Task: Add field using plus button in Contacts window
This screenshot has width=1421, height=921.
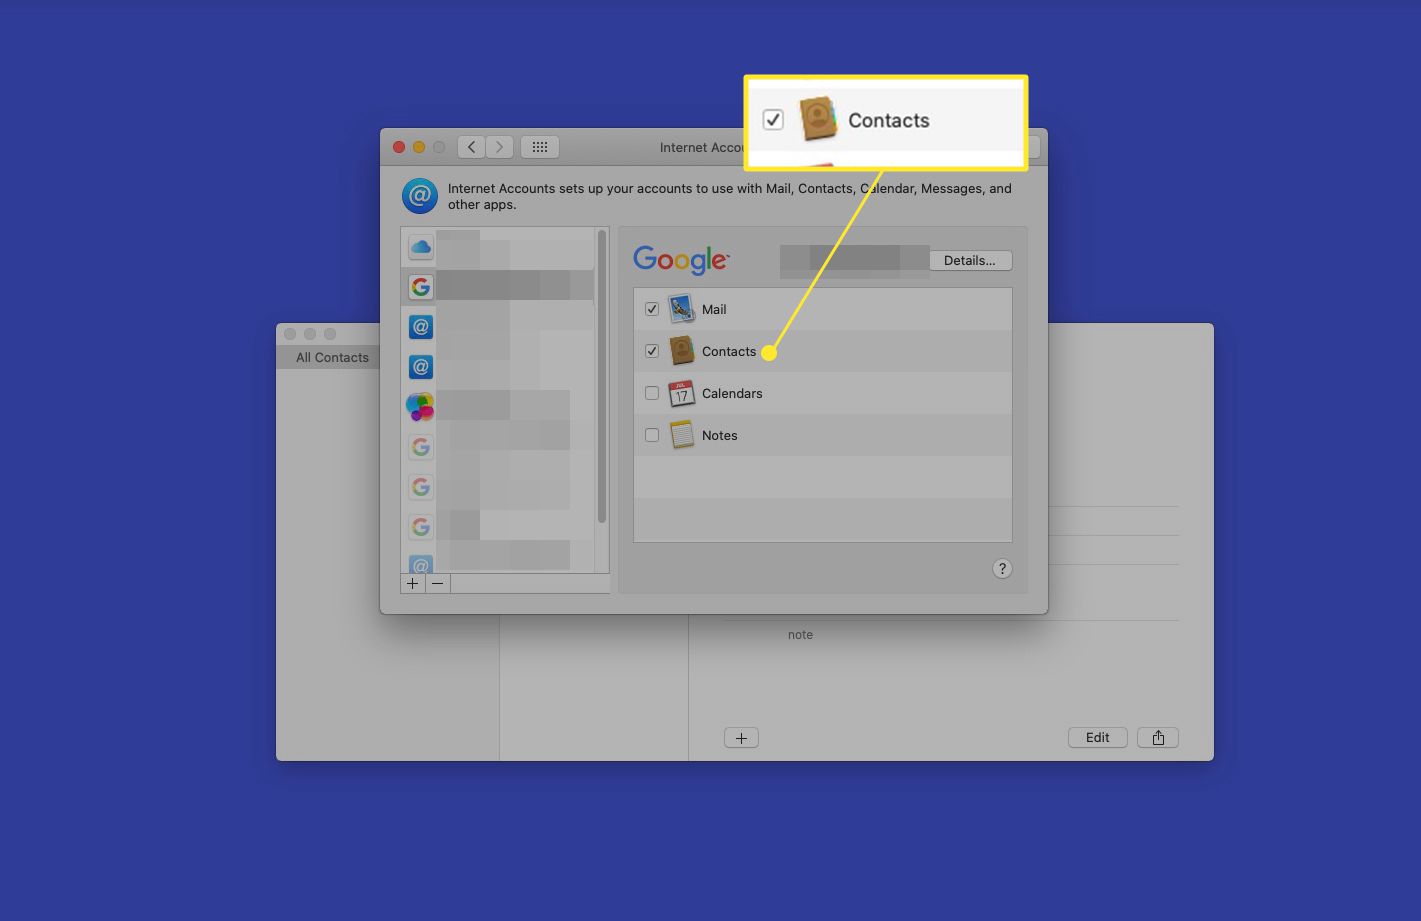Action: (741, 738)
